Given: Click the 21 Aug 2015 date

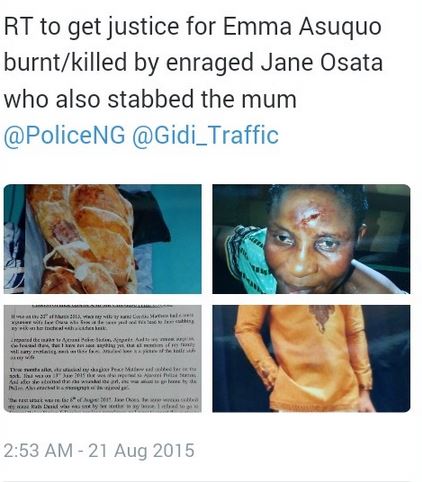Looking at the screenshot, I should pyautogui.click(x=141, y=451).
